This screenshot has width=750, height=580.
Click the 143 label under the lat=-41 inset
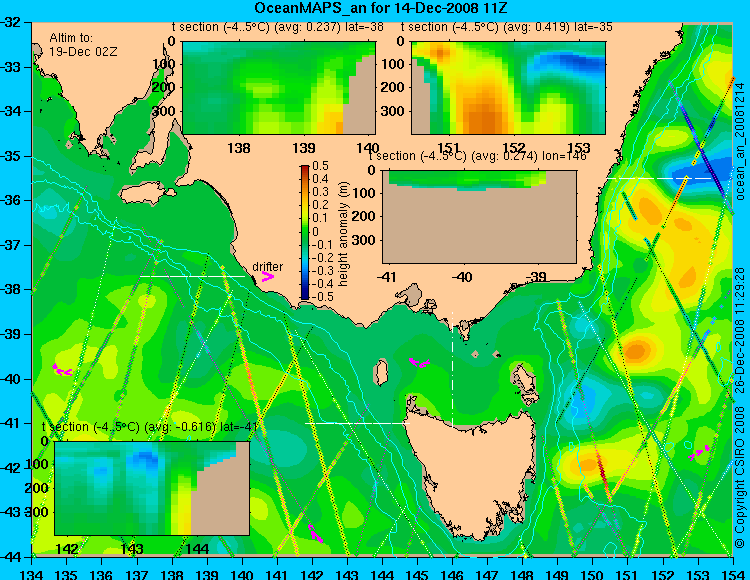coord(132,549)
